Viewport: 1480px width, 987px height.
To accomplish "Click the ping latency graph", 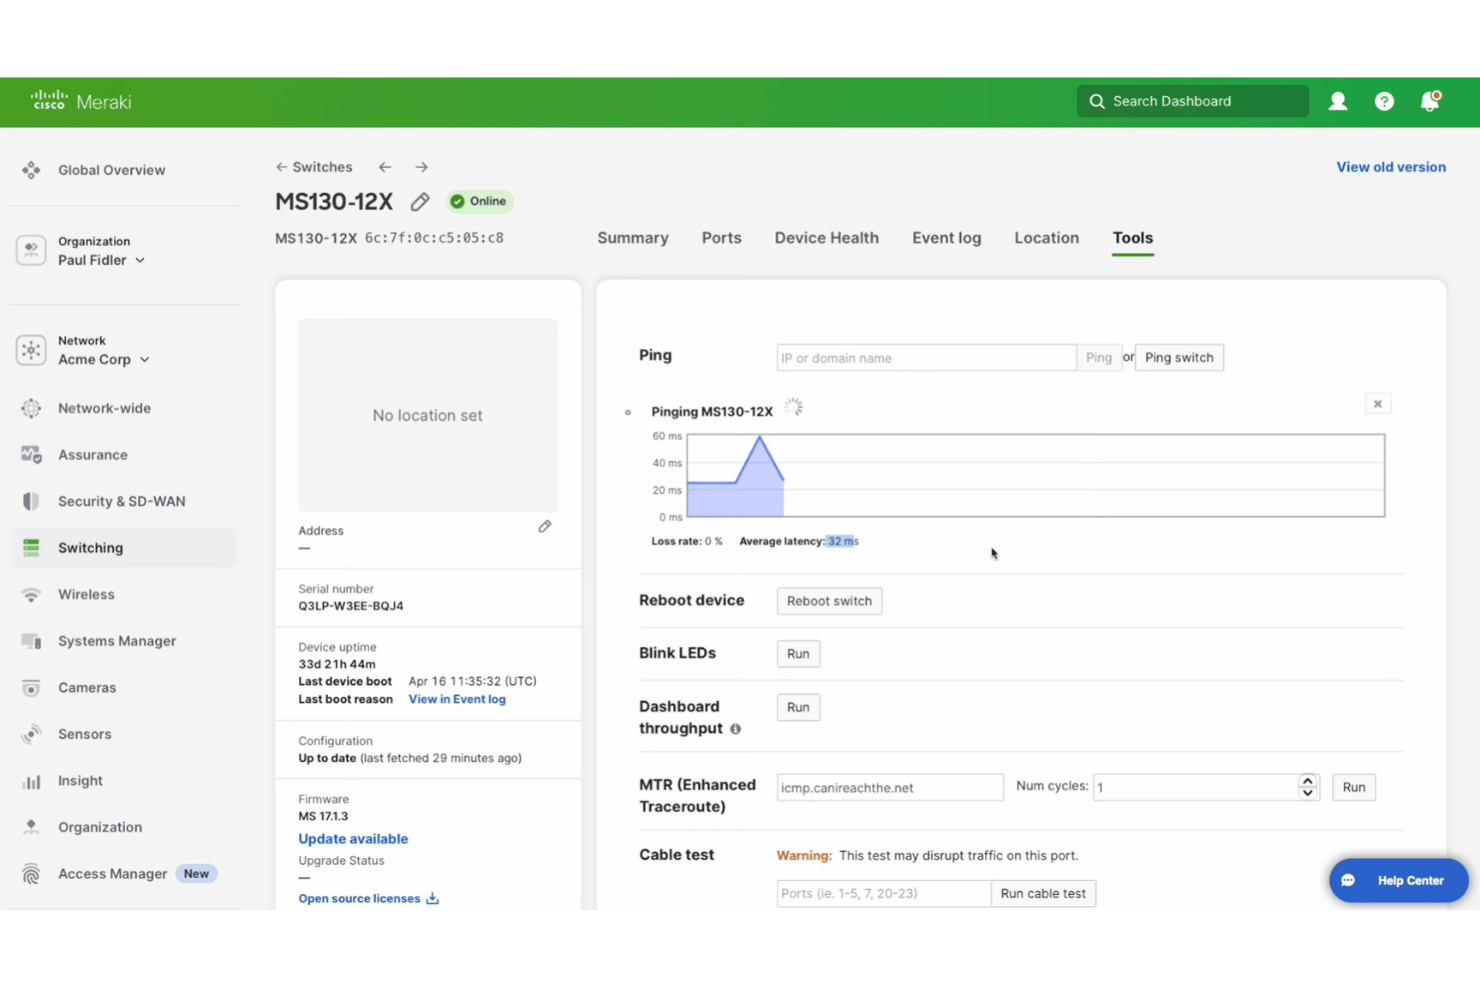I will point(1035,476).
